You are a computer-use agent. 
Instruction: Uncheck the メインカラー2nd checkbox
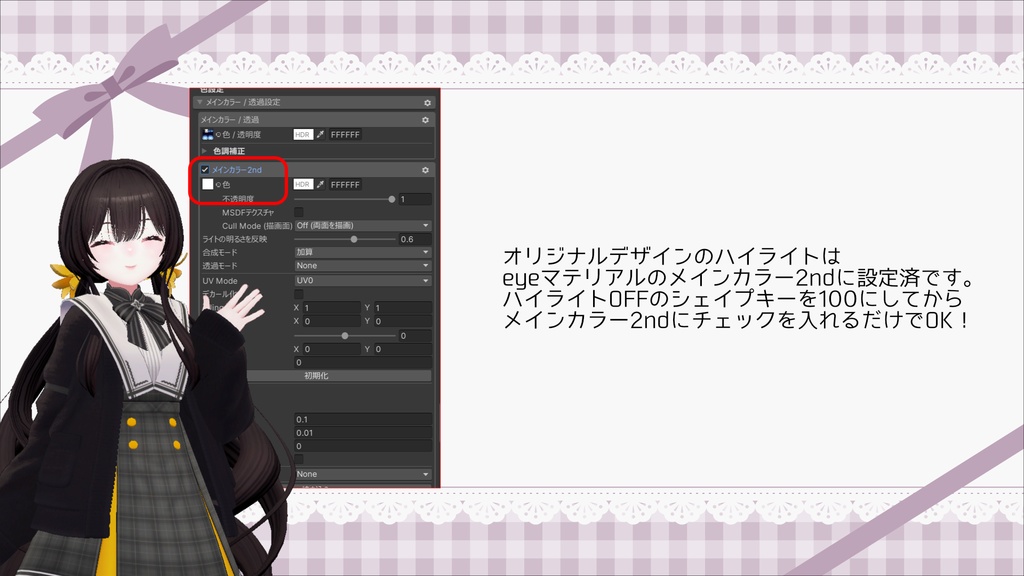click(205, 170)
